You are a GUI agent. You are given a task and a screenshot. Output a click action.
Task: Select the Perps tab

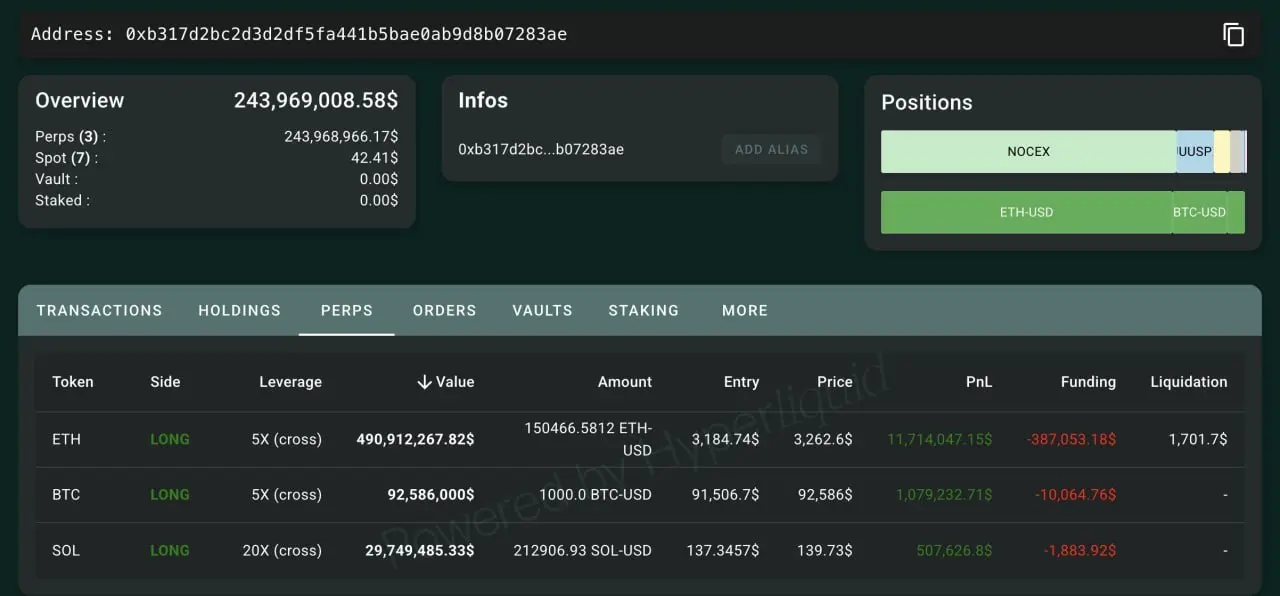click(346, 310)
